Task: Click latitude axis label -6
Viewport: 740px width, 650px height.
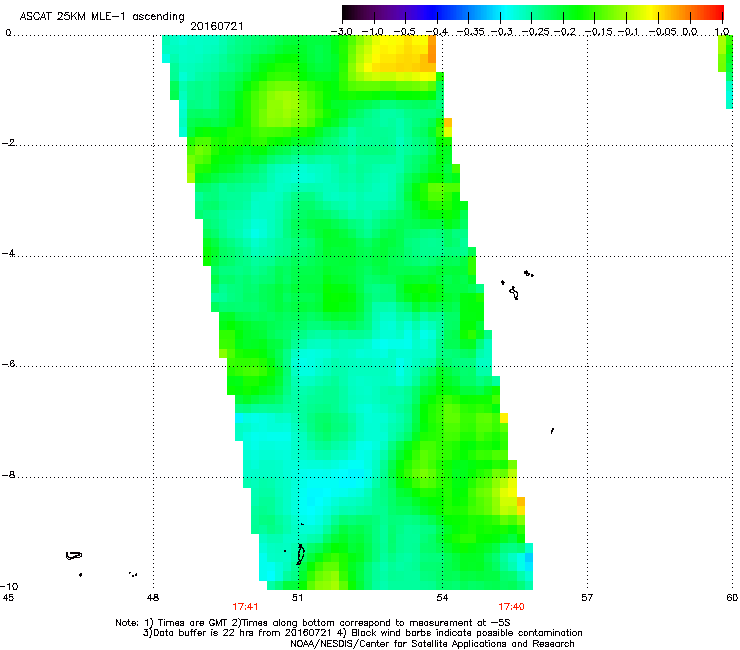Action: pyautogui.click(x=9, y=364)
